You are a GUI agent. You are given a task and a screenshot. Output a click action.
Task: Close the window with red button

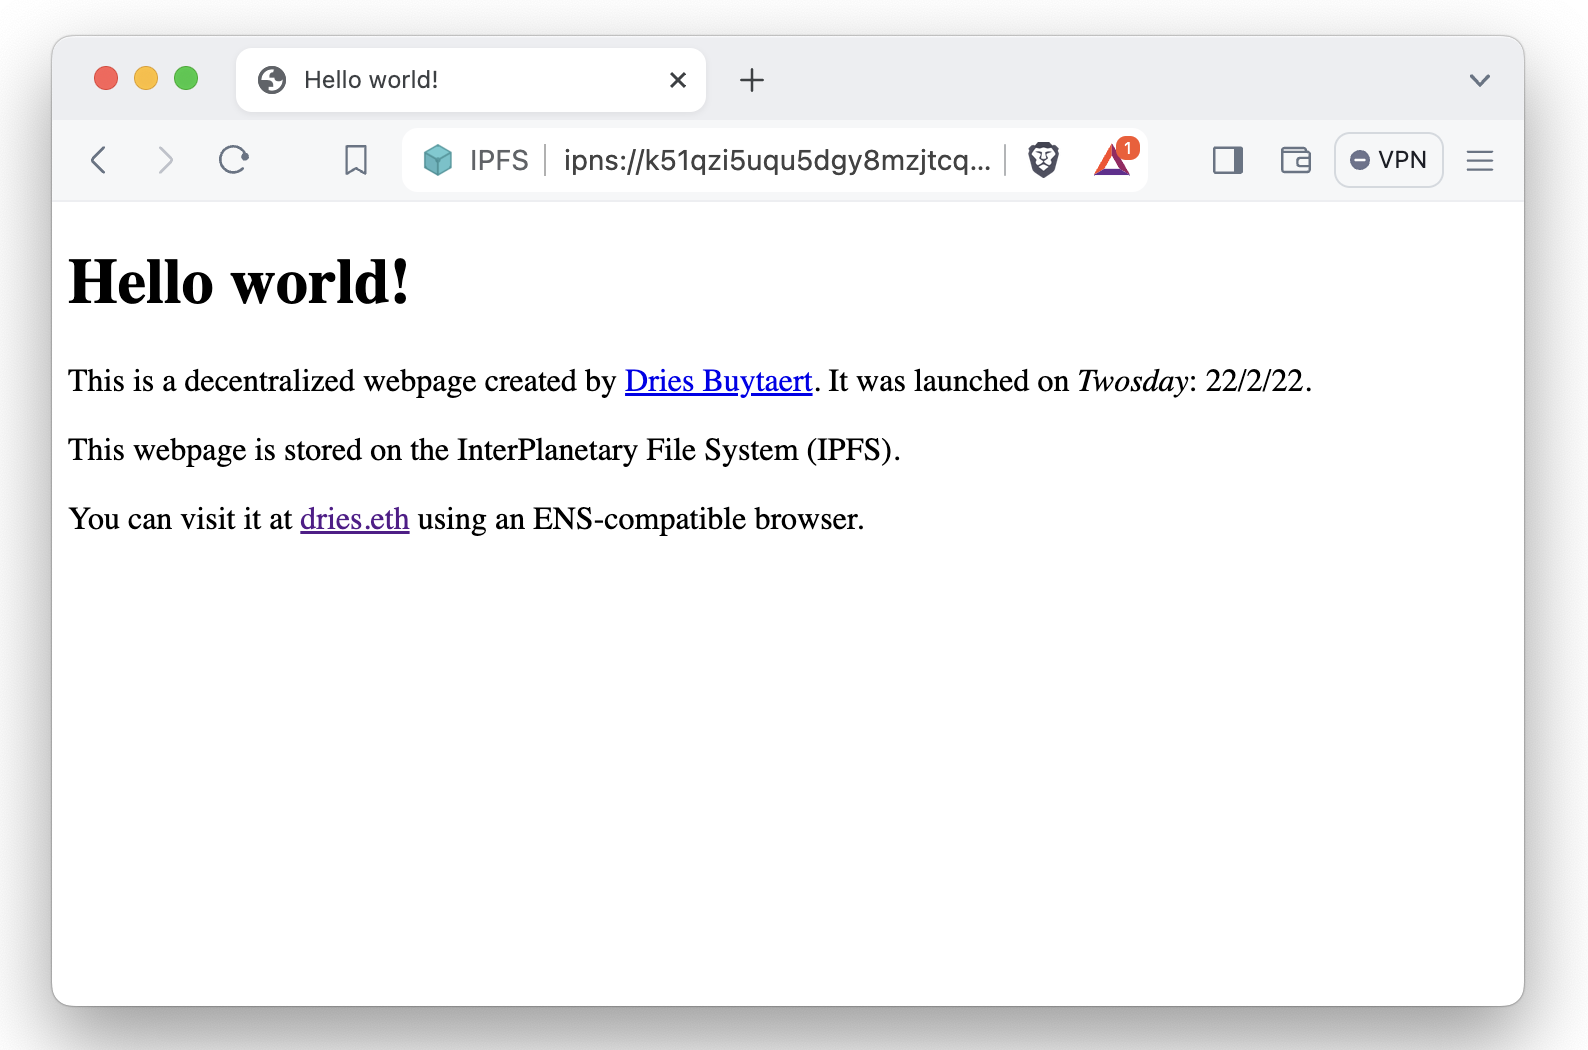tap(106, 78)
